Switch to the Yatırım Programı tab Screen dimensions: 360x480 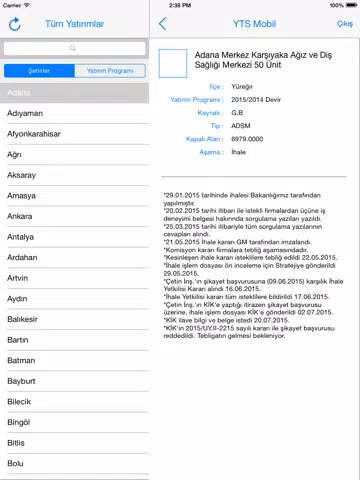(110, 71)
